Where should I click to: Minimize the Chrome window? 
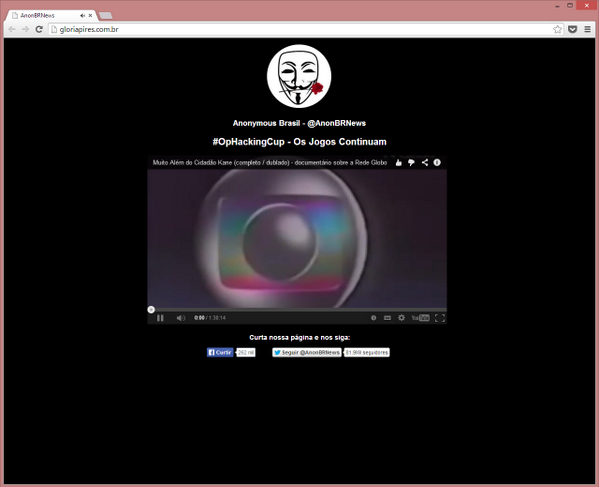[x=558, y=6]
